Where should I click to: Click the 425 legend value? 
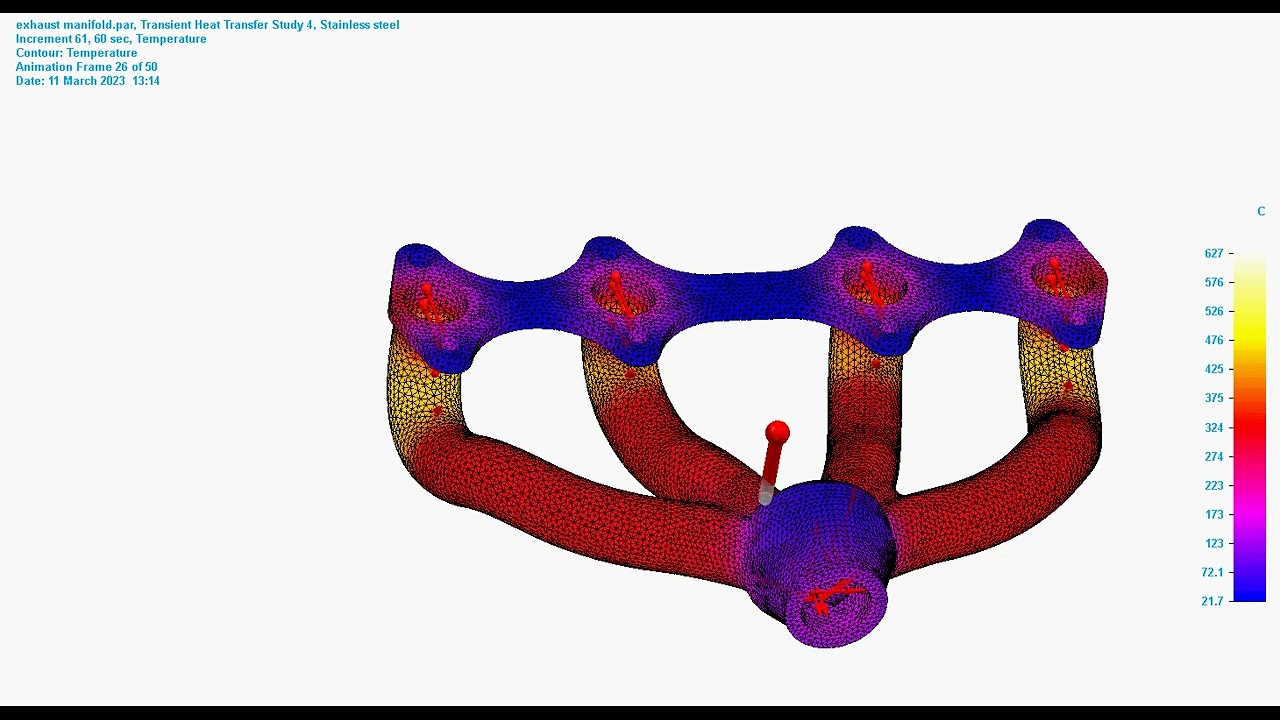(x=1214, y=369)
